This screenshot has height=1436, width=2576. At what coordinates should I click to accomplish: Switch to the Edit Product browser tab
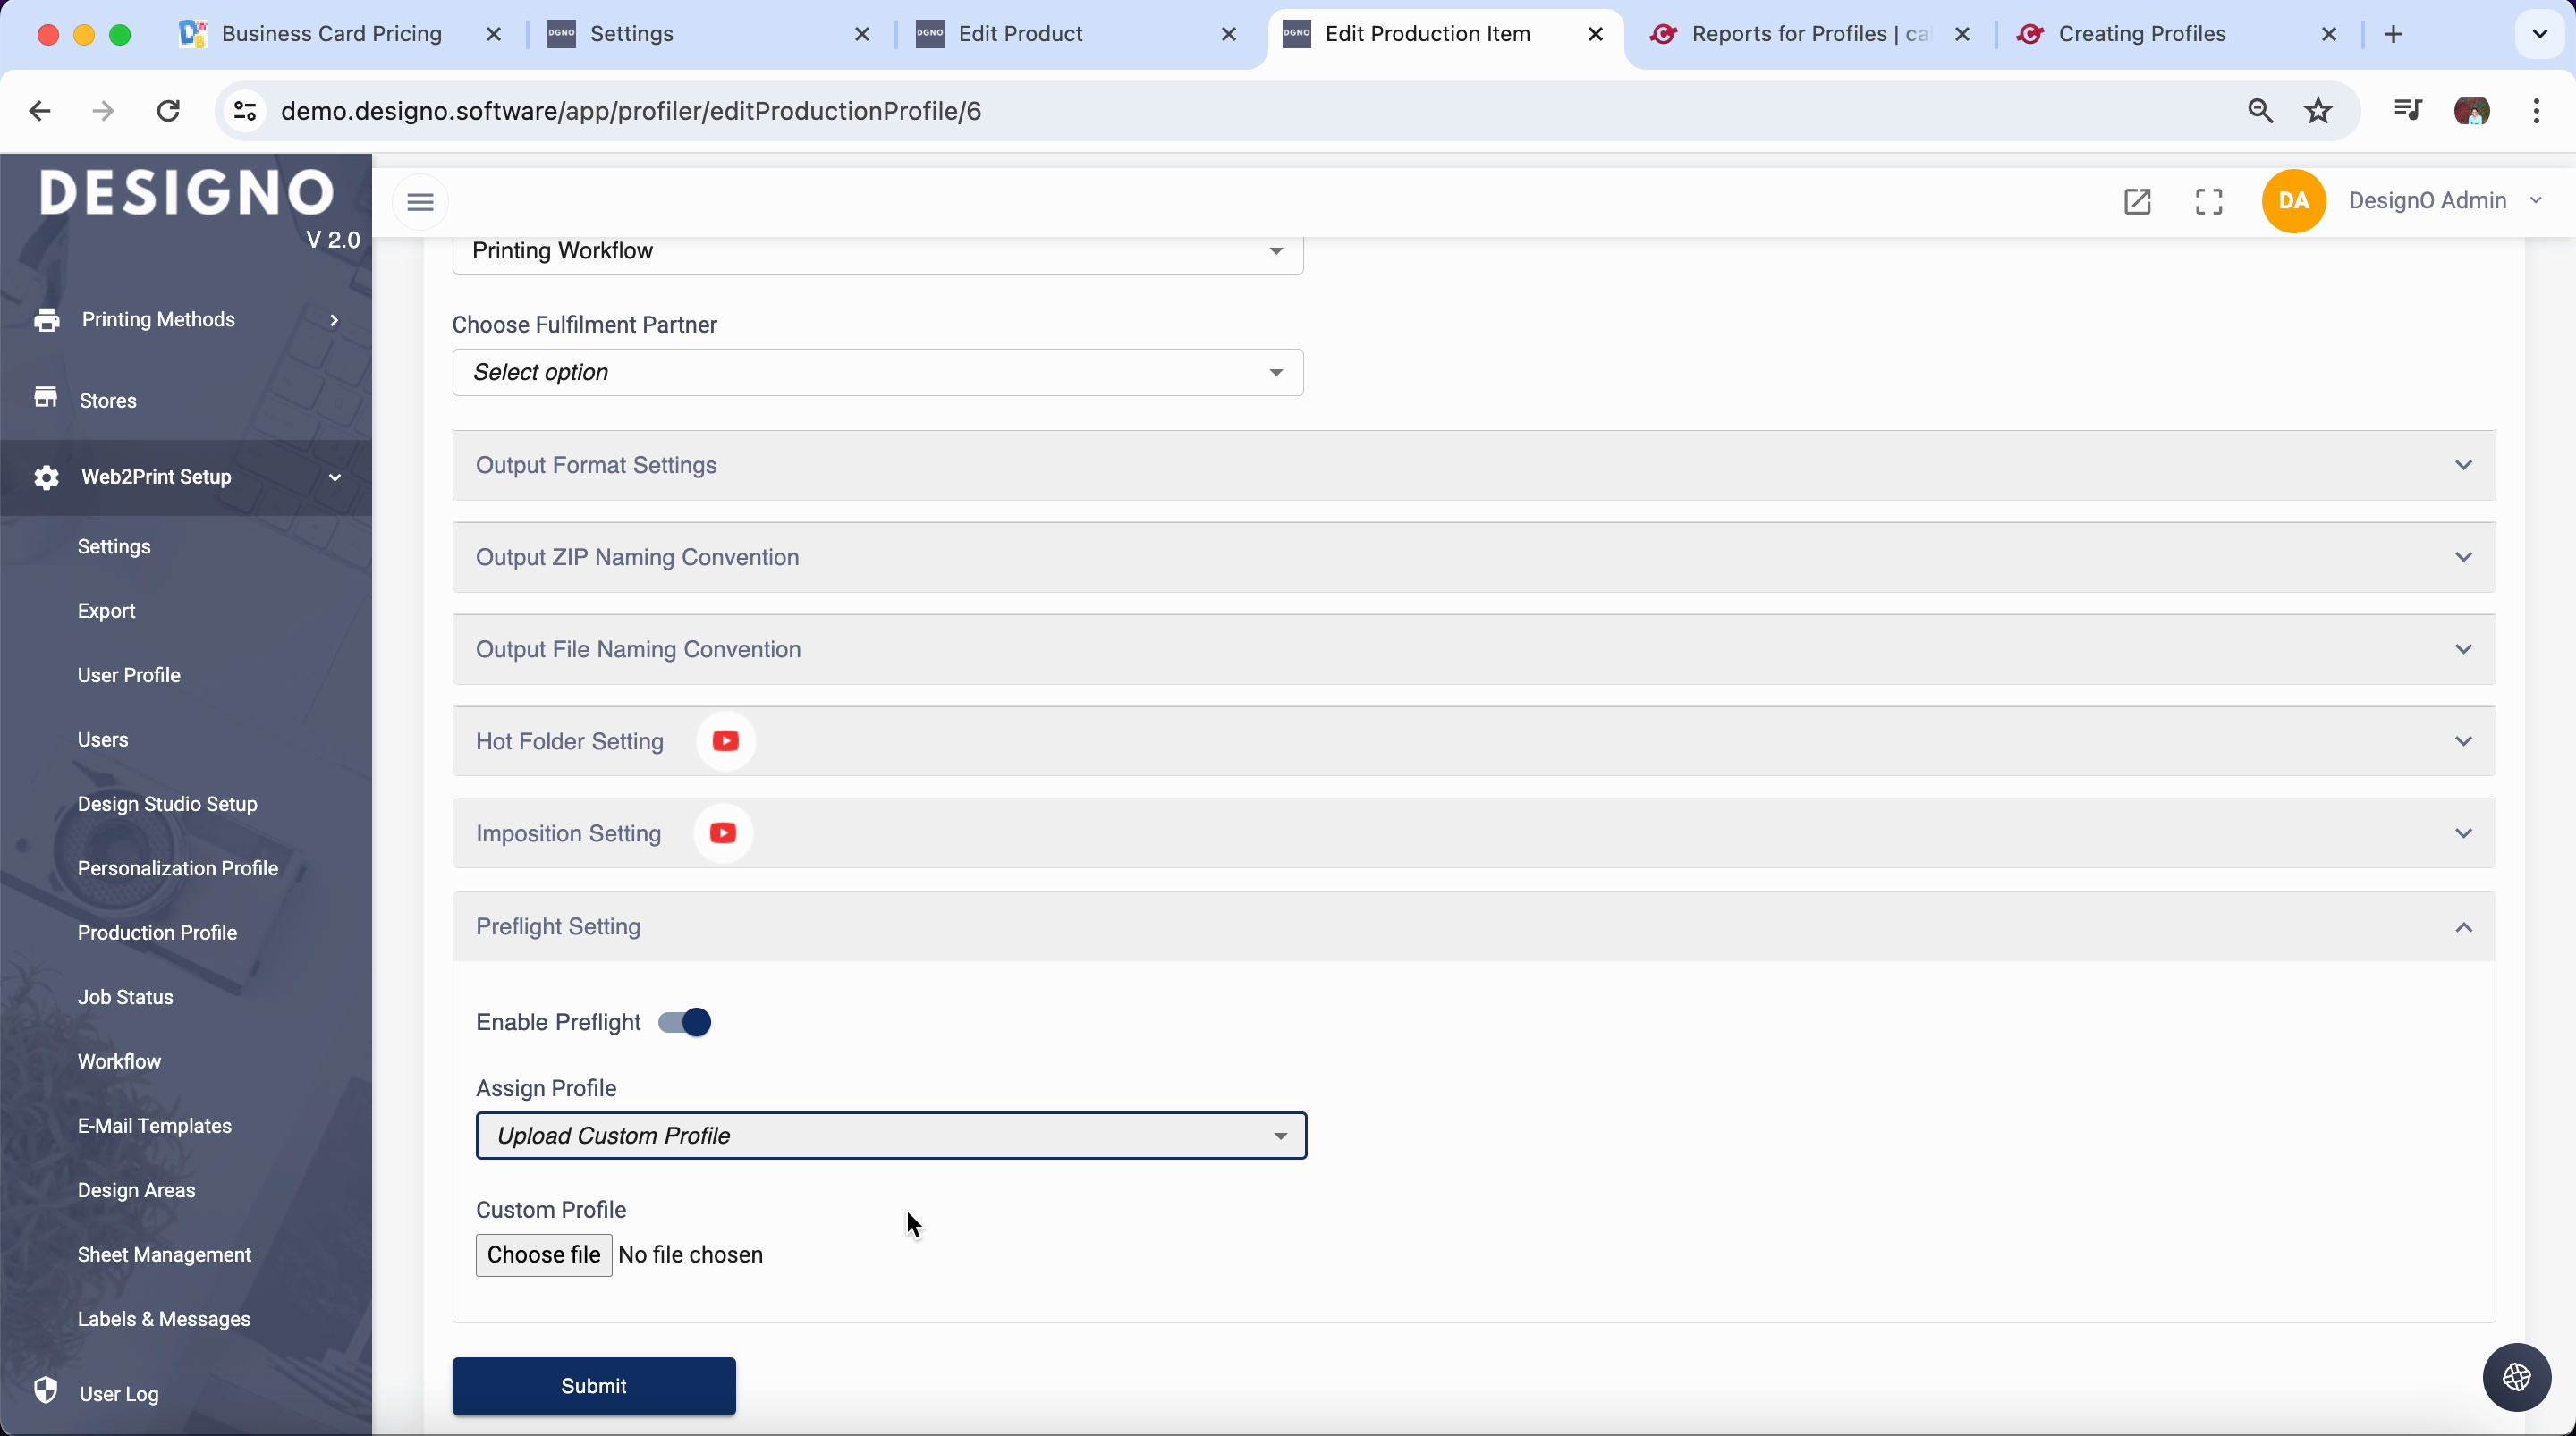[1020, 34]
